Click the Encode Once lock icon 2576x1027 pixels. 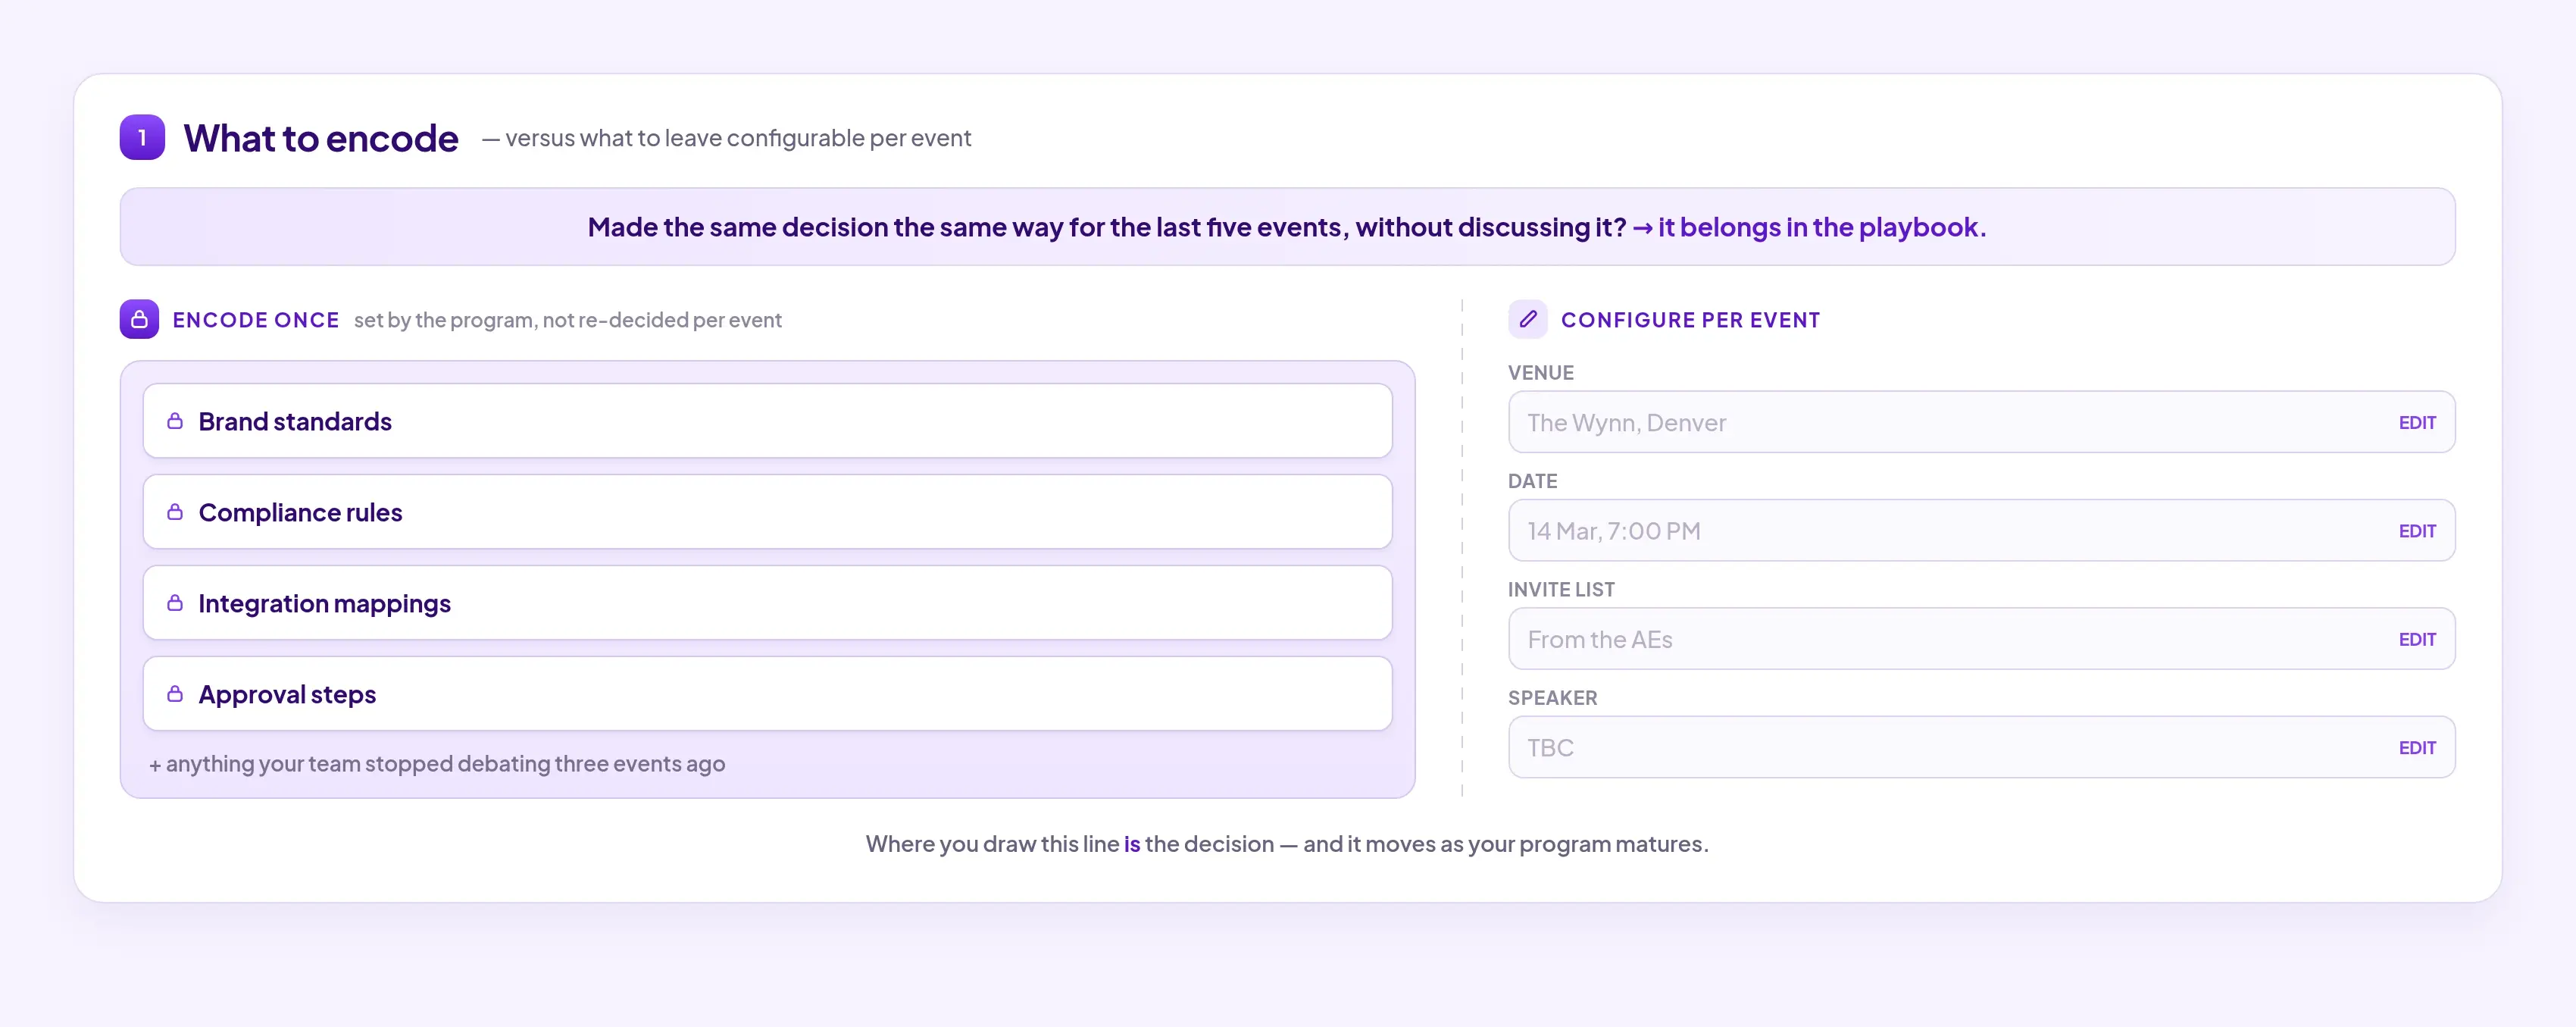click(139, 319)
